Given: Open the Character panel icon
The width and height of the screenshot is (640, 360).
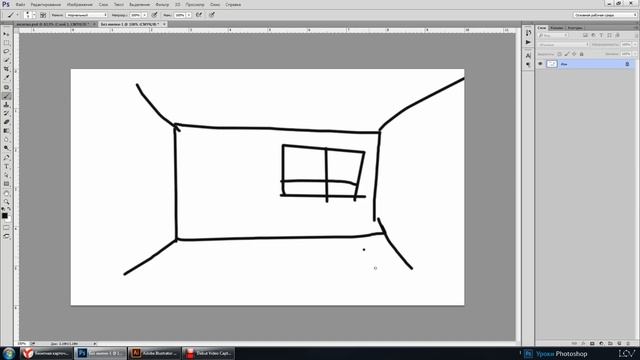Looking at the screenshot, I should click(x=528, y=56).
